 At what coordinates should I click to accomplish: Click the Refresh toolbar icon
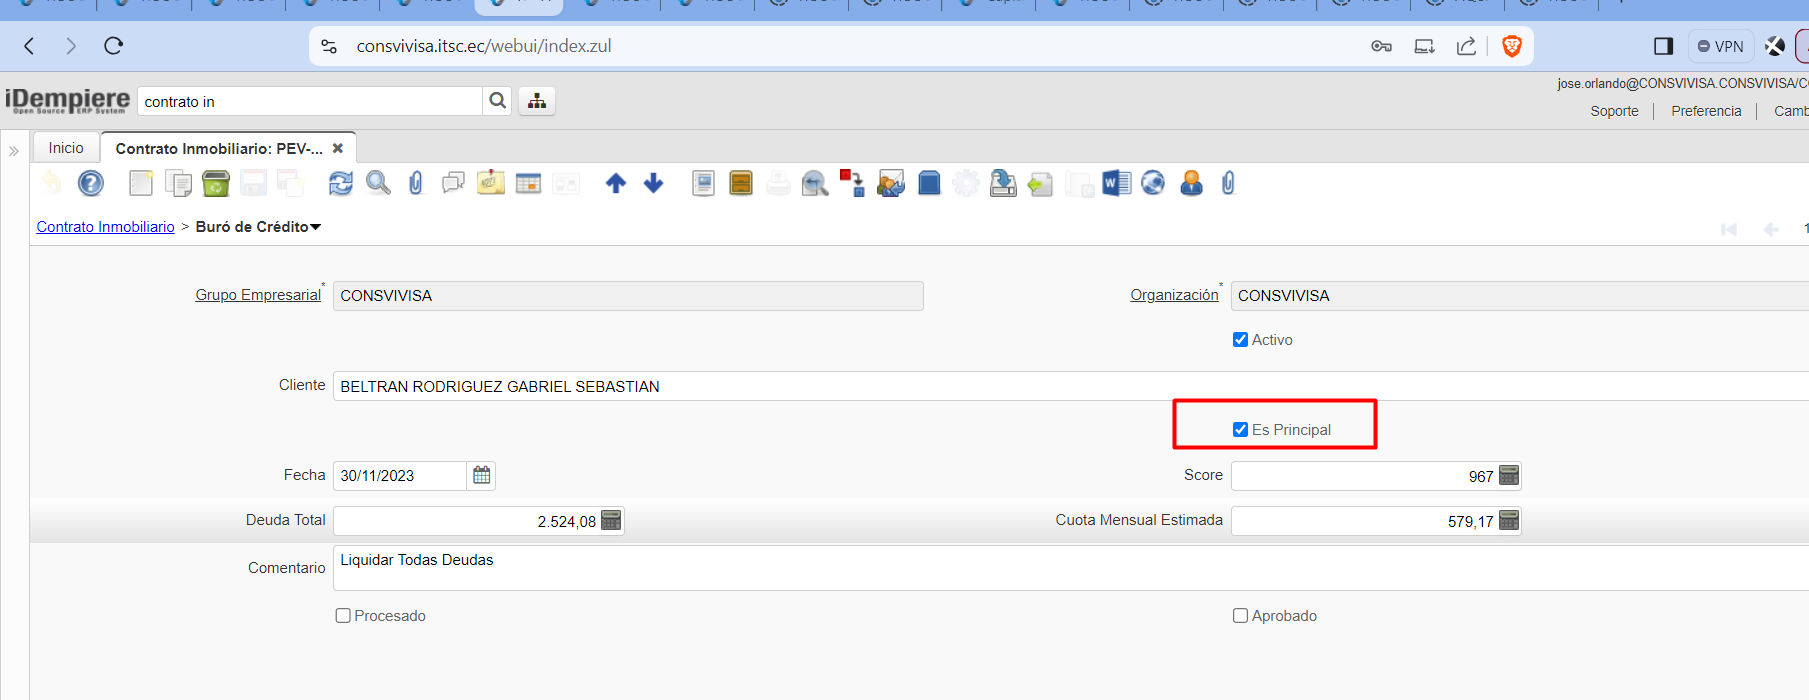[x=341, y=183]
